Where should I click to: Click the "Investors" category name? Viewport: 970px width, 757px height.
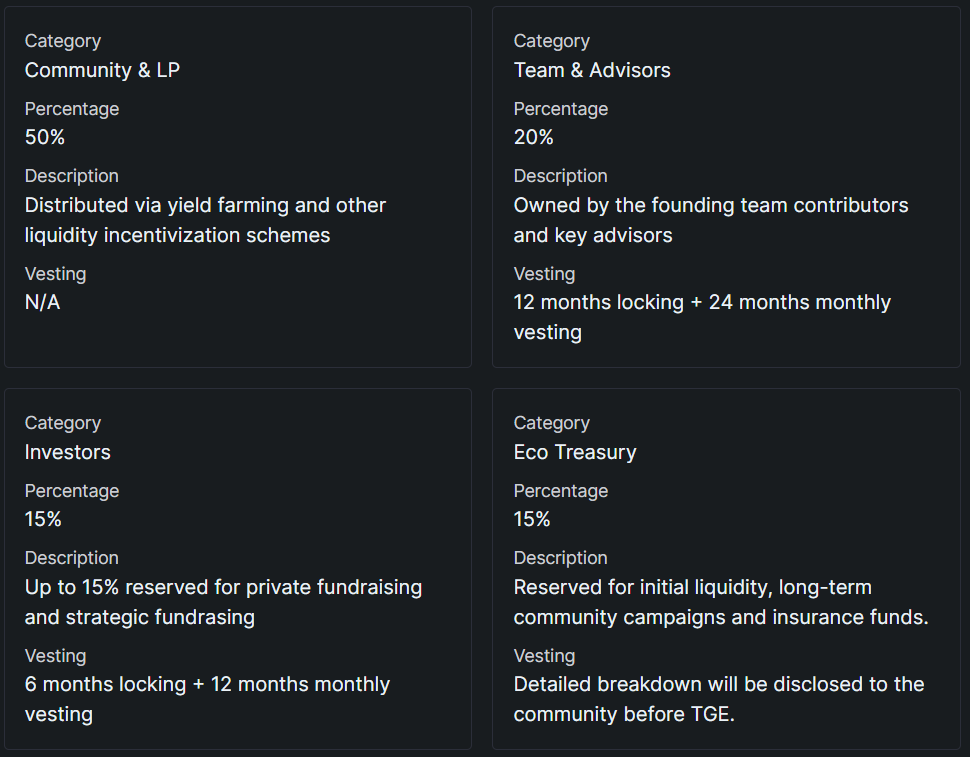pyautogui.click(x=68, y=452)
